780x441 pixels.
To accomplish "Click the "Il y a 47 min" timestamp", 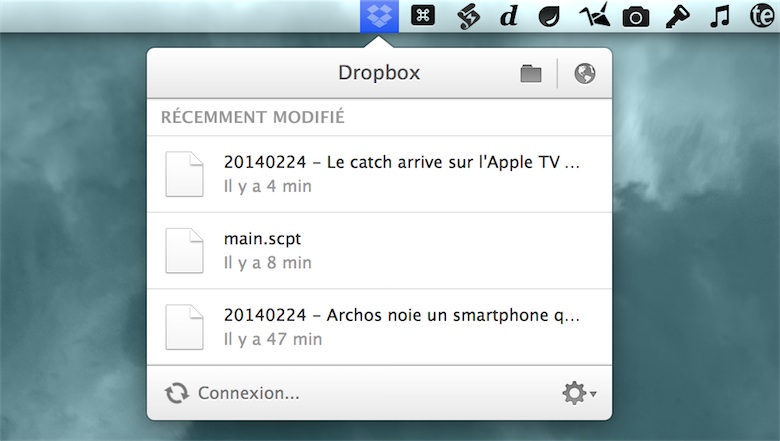I will pos(273,339).
